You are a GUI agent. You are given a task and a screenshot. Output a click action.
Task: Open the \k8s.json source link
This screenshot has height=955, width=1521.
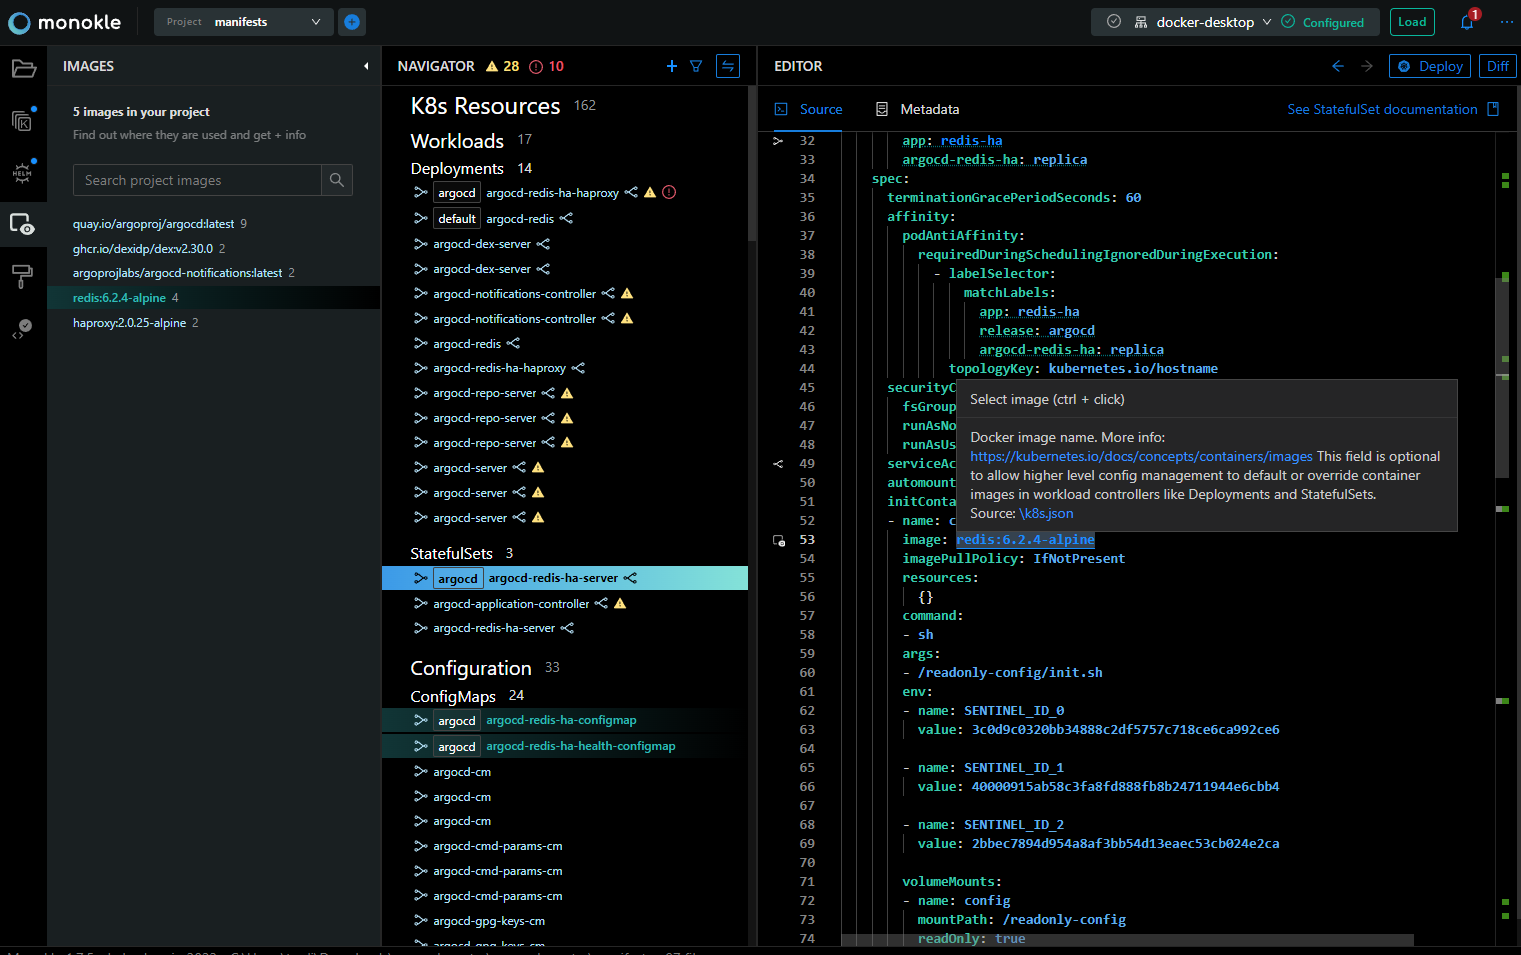pyautogui.click(x=1047, y=513)
